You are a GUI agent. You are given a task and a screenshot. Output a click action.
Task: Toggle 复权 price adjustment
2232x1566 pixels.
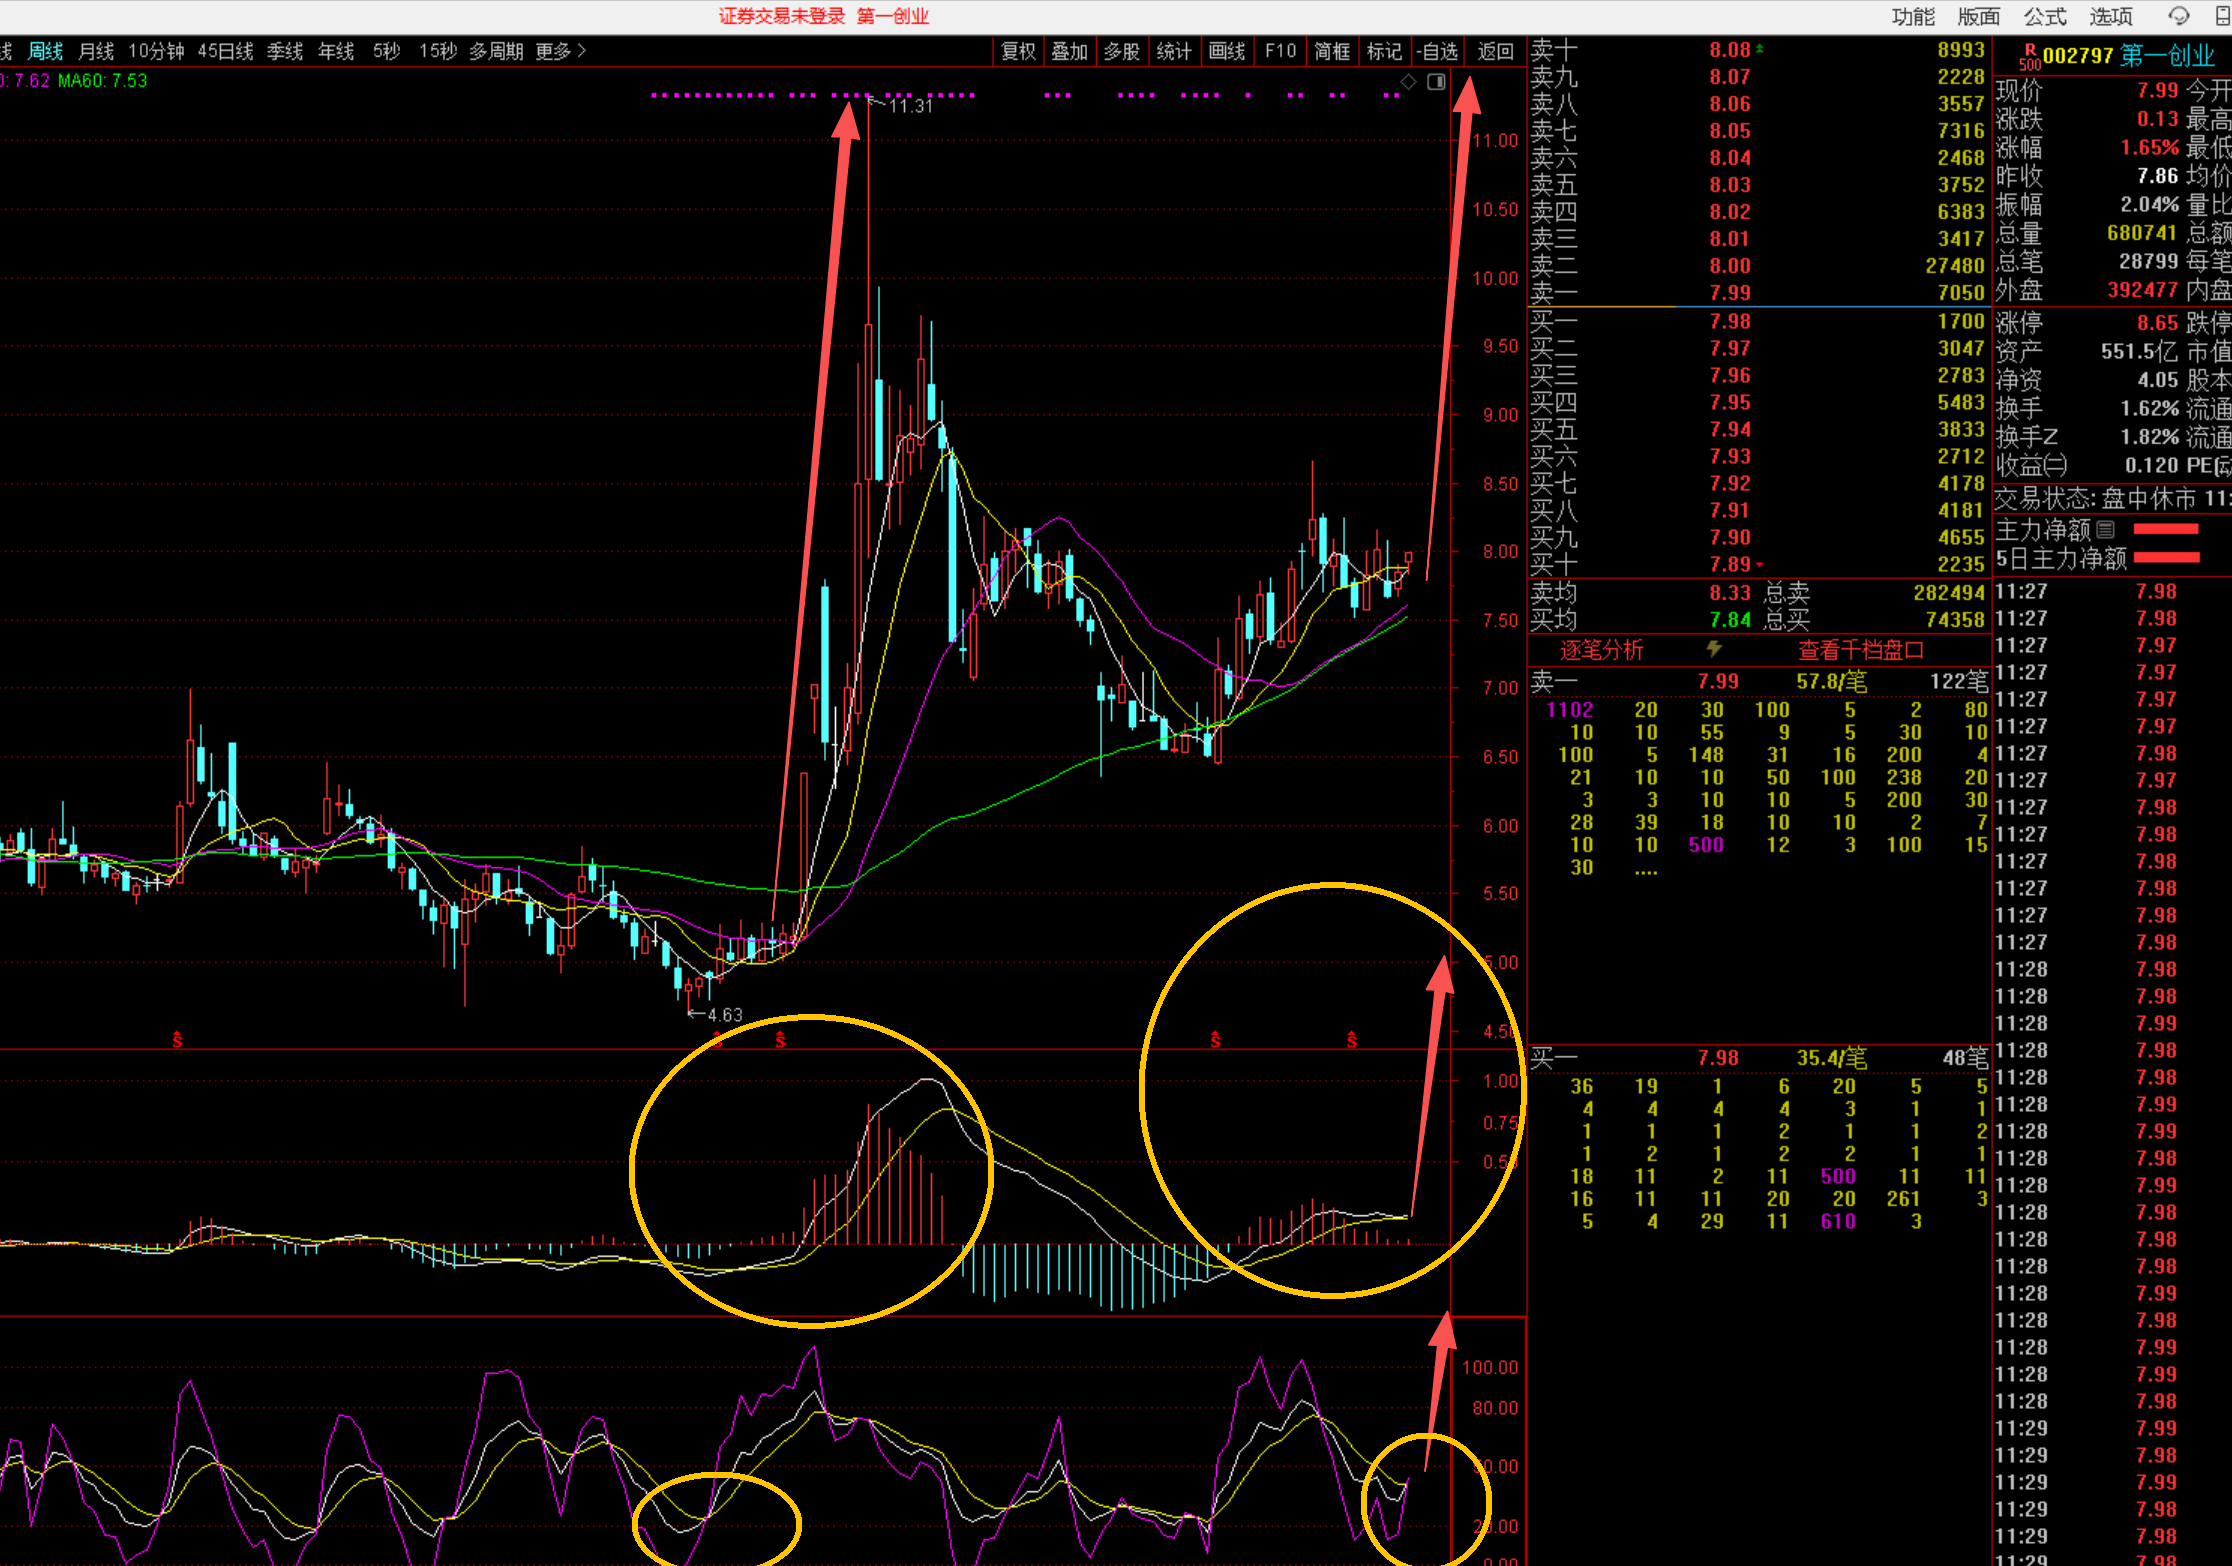(1018, 51)
